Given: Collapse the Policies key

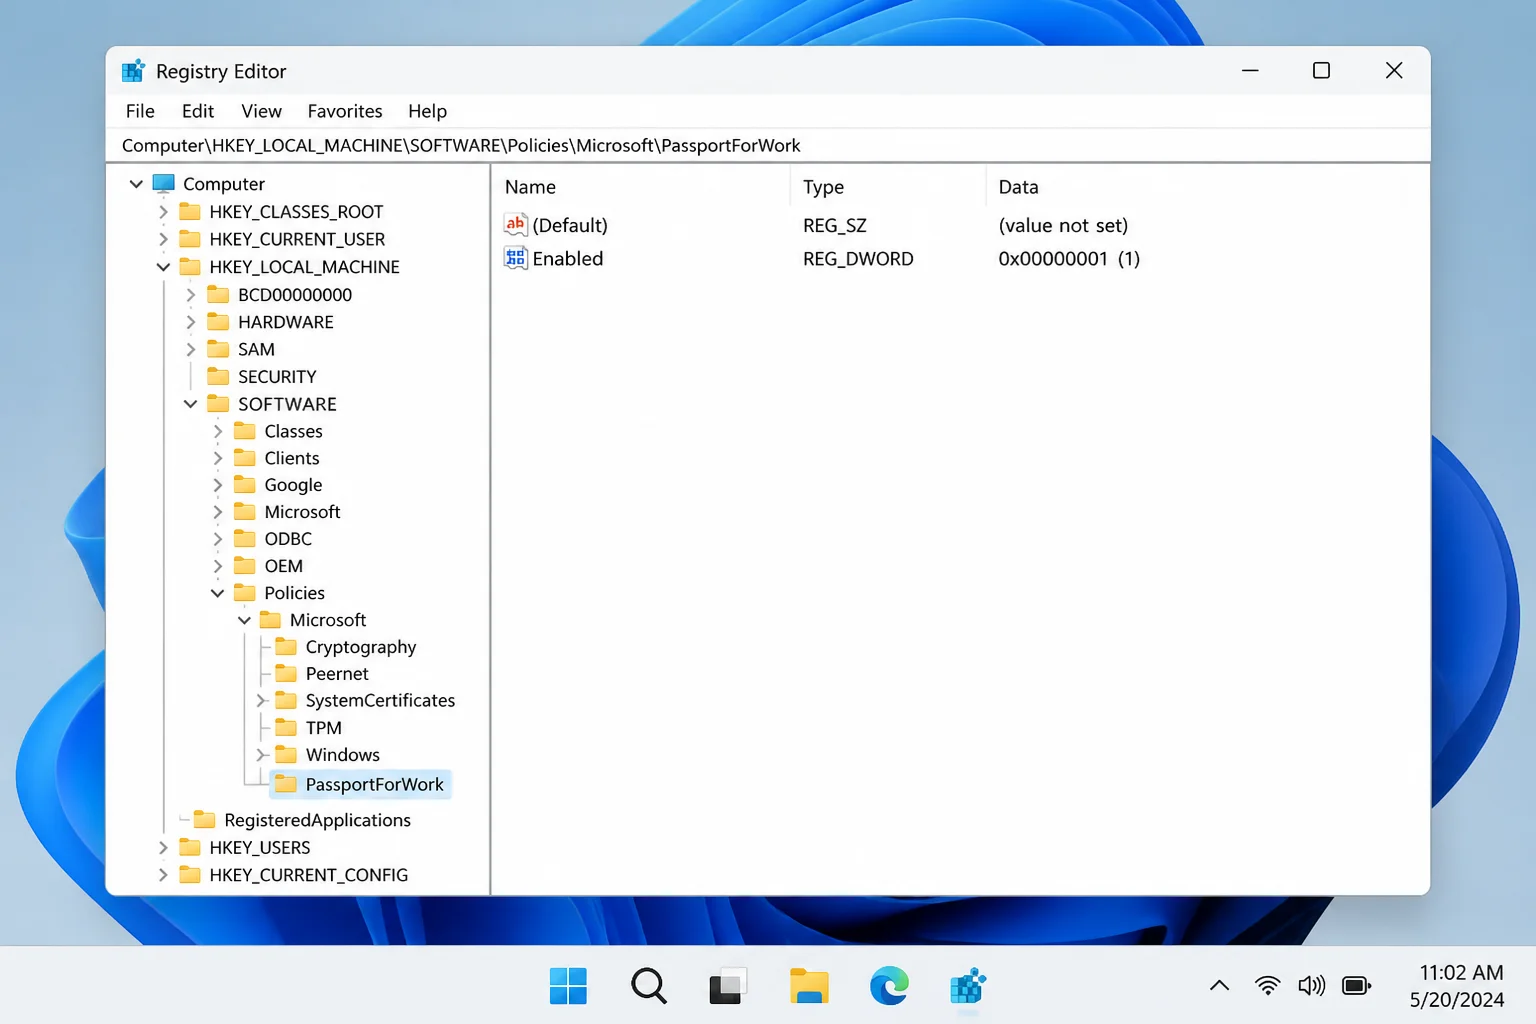Looking at the screenshot, I should pyautogui.click(x=217, y=593).
